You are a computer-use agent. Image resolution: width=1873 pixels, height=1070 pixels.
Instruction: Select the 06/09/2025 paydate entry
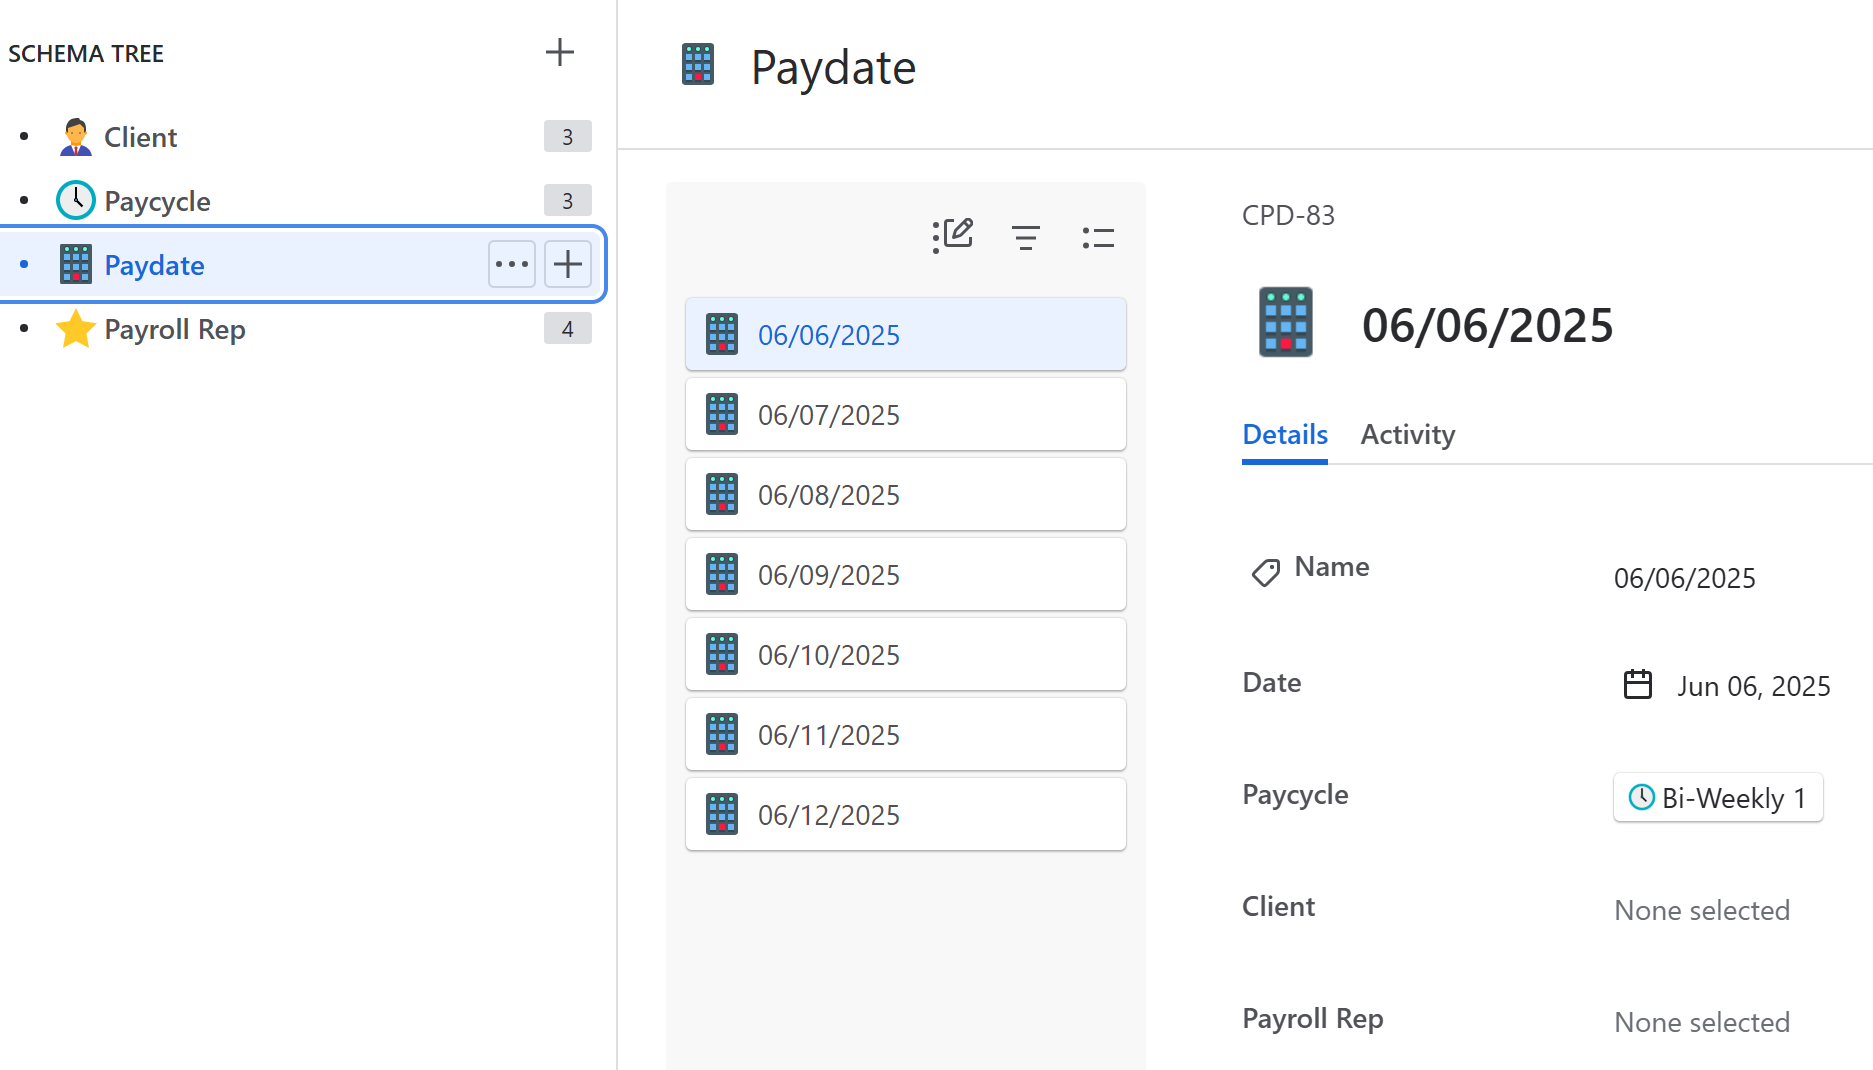(x=906, y=574)
